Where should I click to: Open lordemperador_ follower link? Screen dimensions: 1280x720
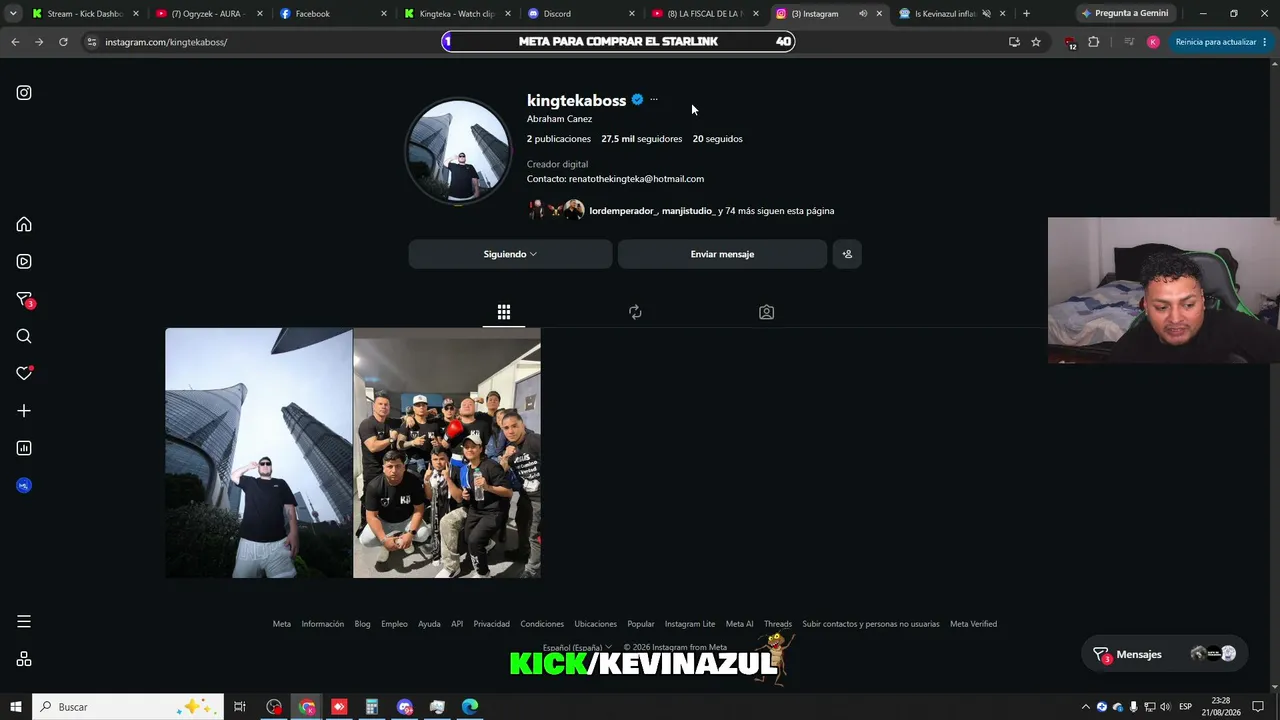tap(622, 211)
